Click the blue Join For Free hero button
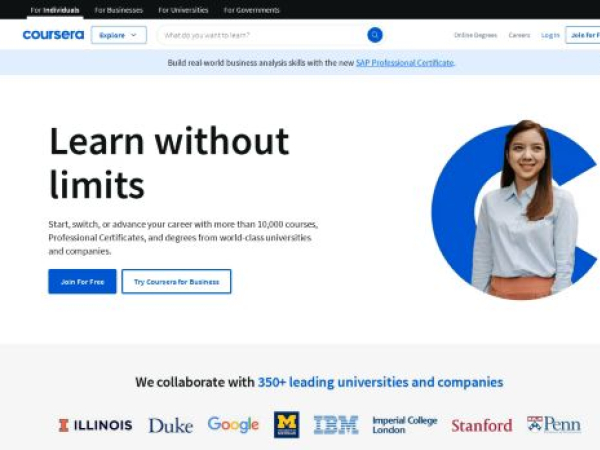This screenshot has height=450, width=600. pos(82,282)
